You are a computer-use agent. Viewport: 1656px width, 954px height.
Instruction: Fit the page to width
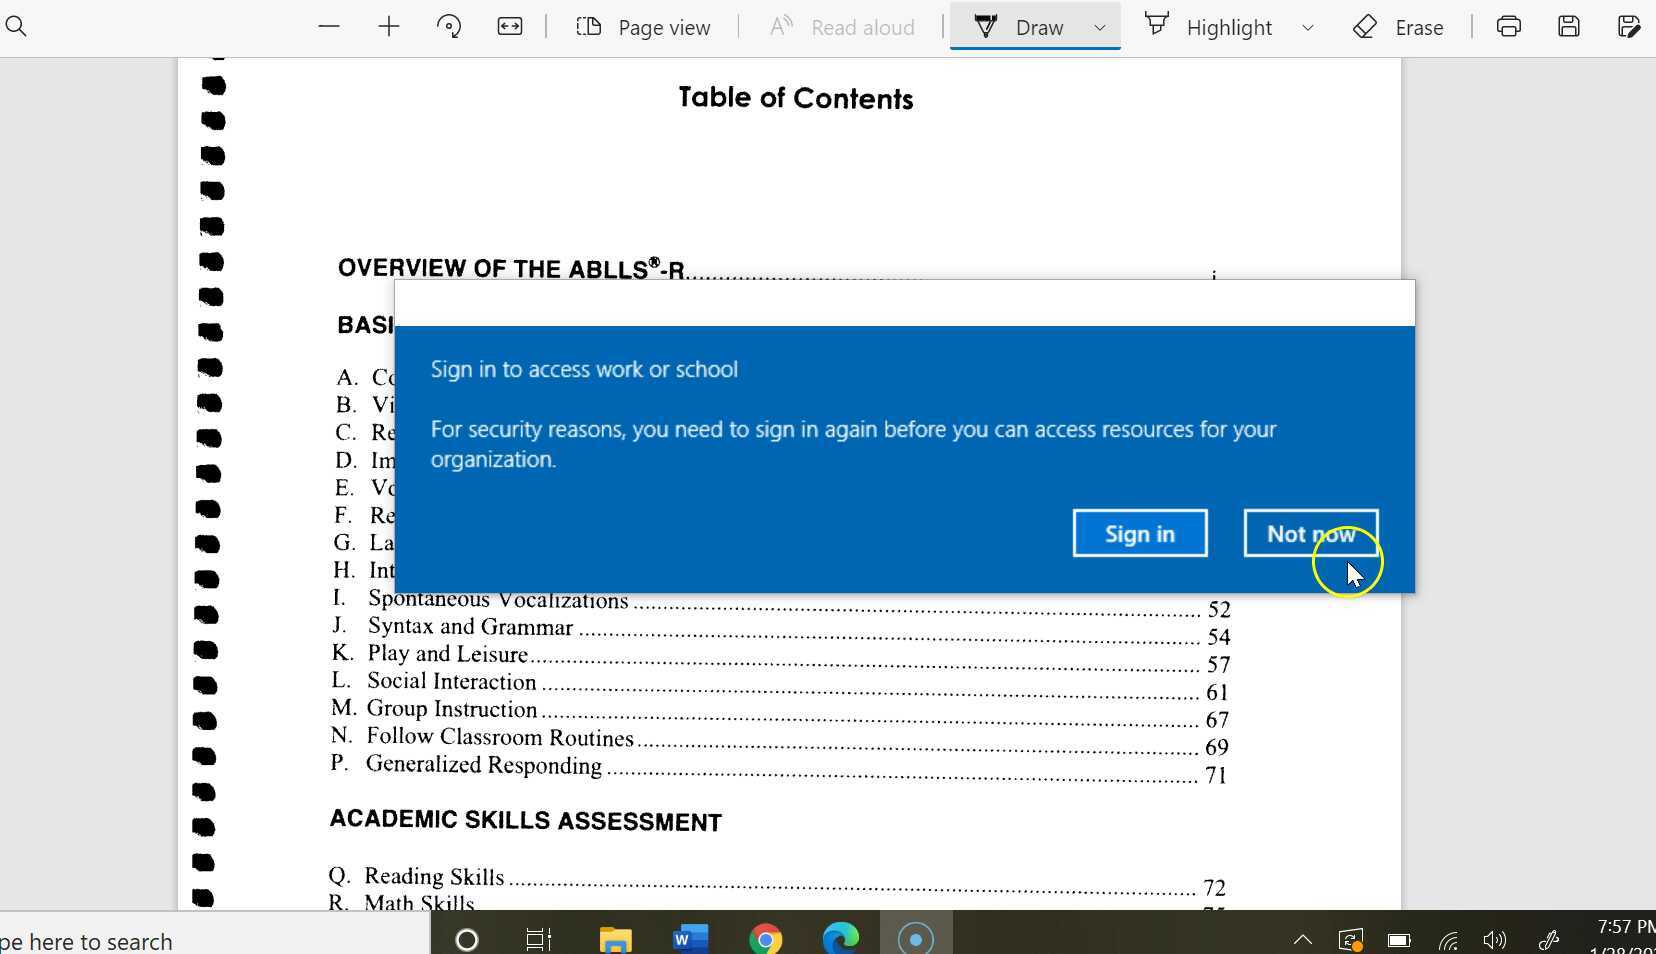point(510,27)
